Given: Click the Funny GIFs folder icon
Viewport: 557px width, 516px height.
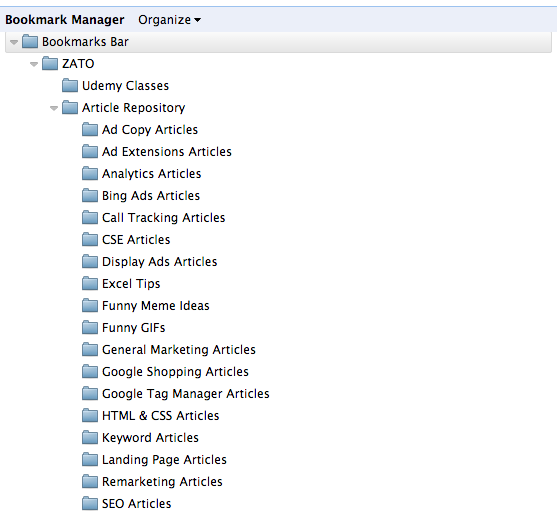Looking at the screenshot, I should 90,328.
